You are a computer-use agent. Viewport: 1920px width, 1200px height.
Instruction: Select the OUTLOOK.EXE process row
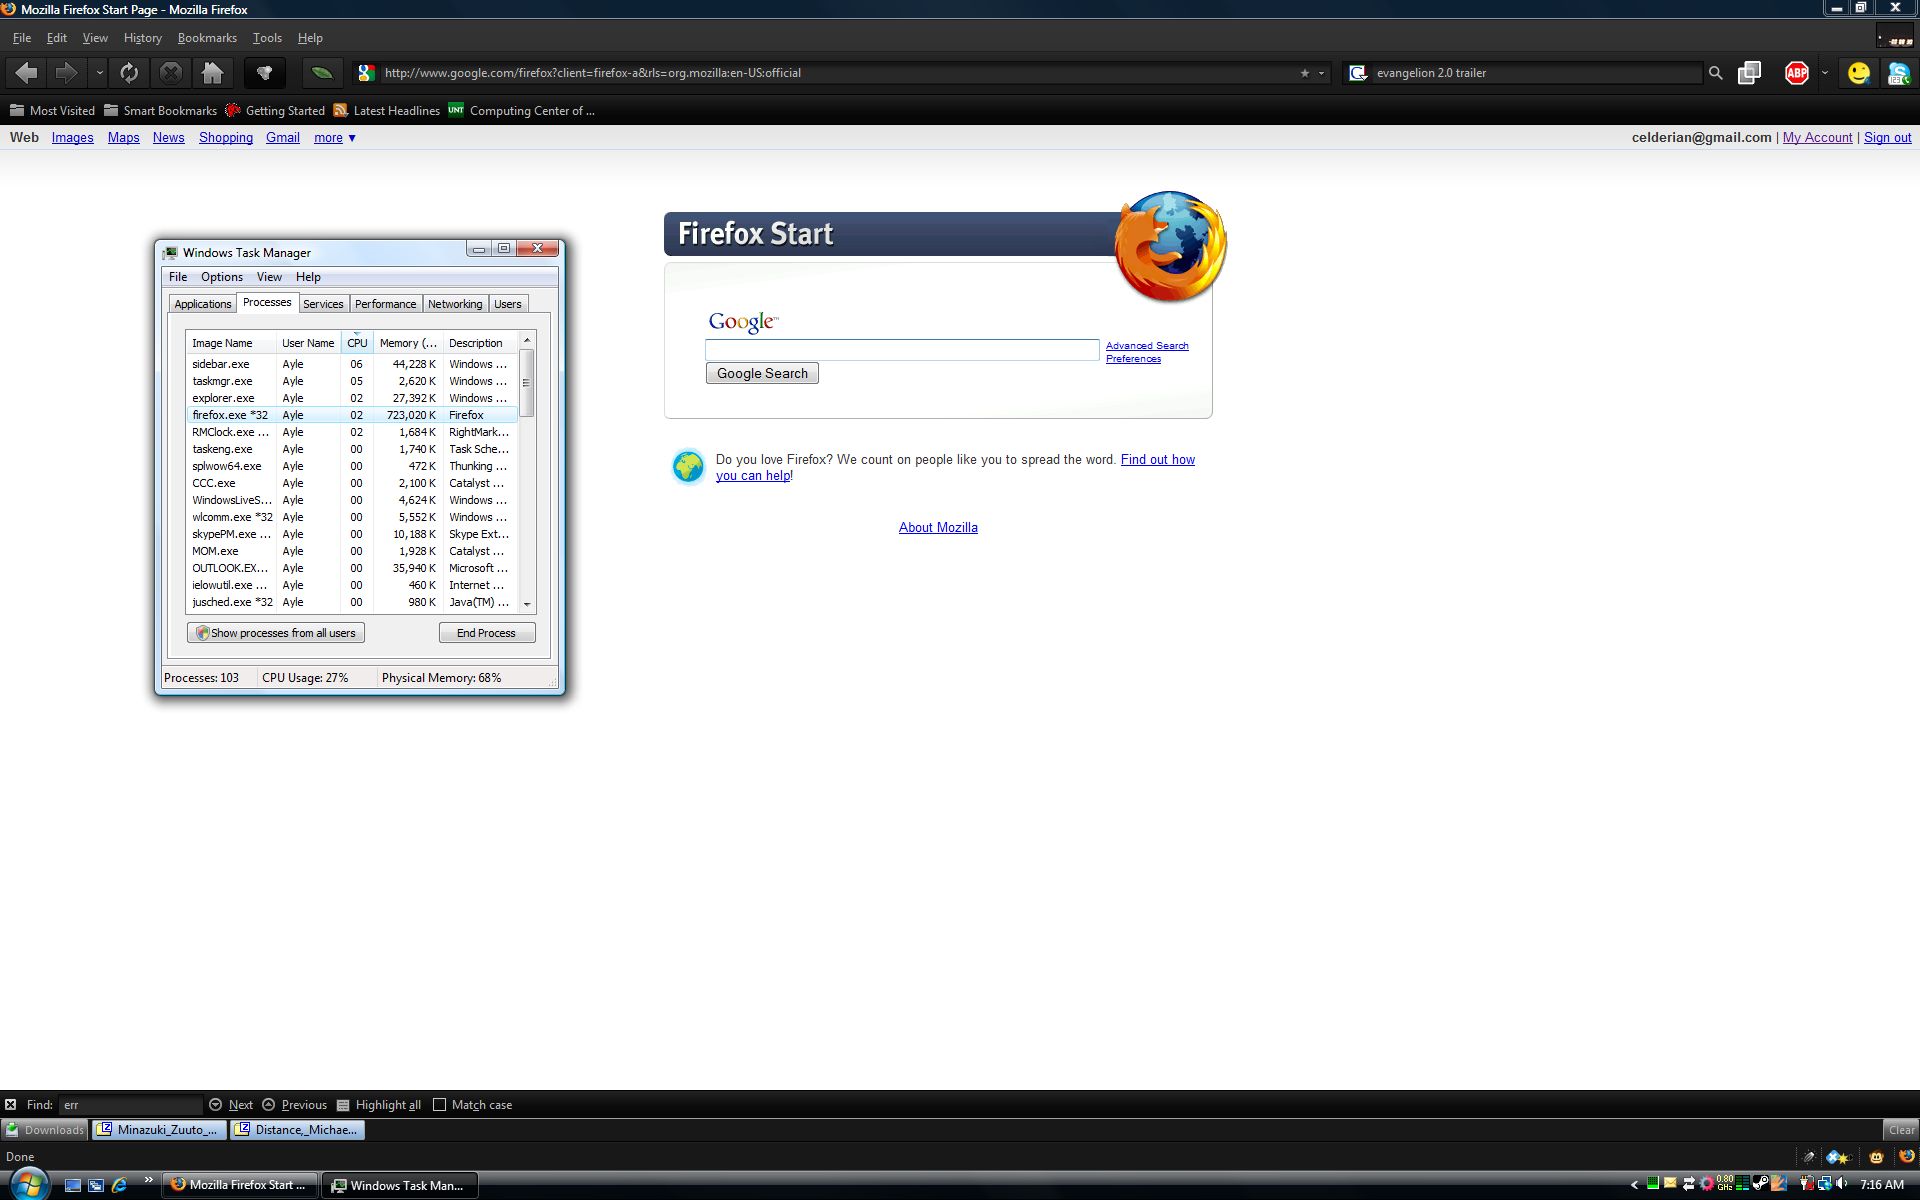[352, 568]
